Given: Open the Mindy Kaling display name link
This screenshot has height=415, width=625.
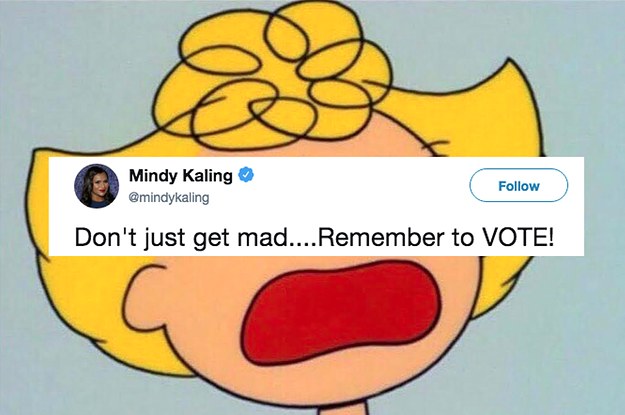Looking at the screenshot, I should tap(181, 175).
